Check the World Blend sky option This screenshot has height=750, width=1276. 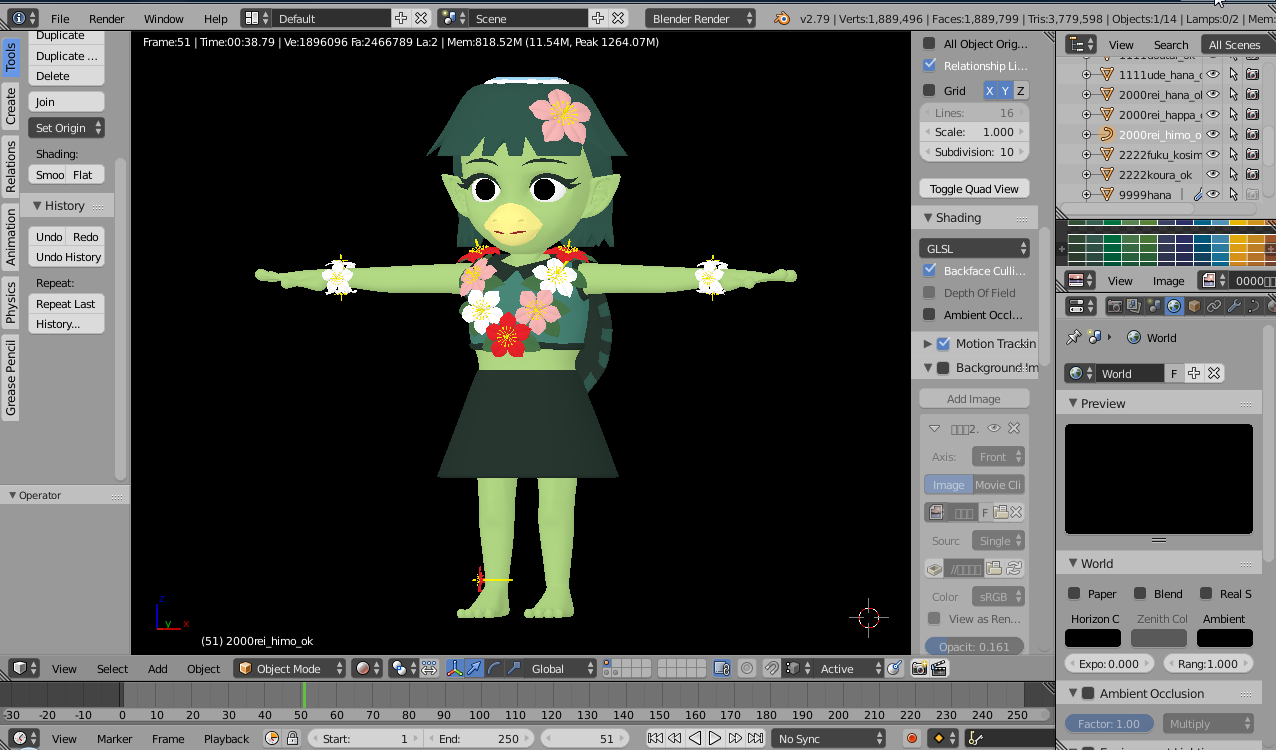pos(1140,593)
